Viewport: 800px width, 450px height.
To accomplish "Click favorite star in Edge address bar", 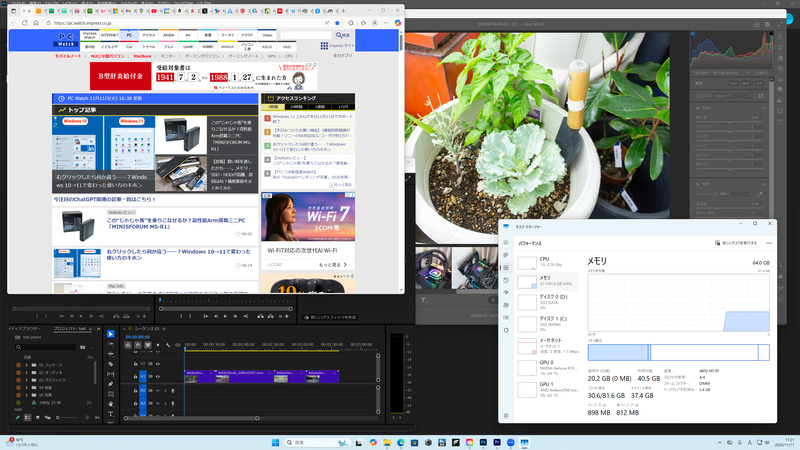I will click(337, 23).
